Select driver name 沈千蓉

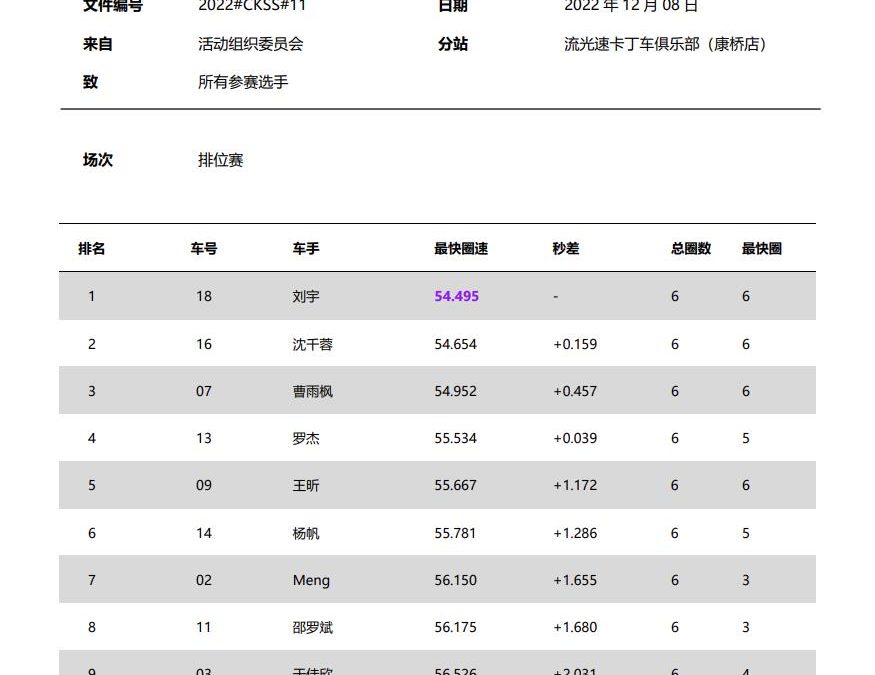(313, 344)
